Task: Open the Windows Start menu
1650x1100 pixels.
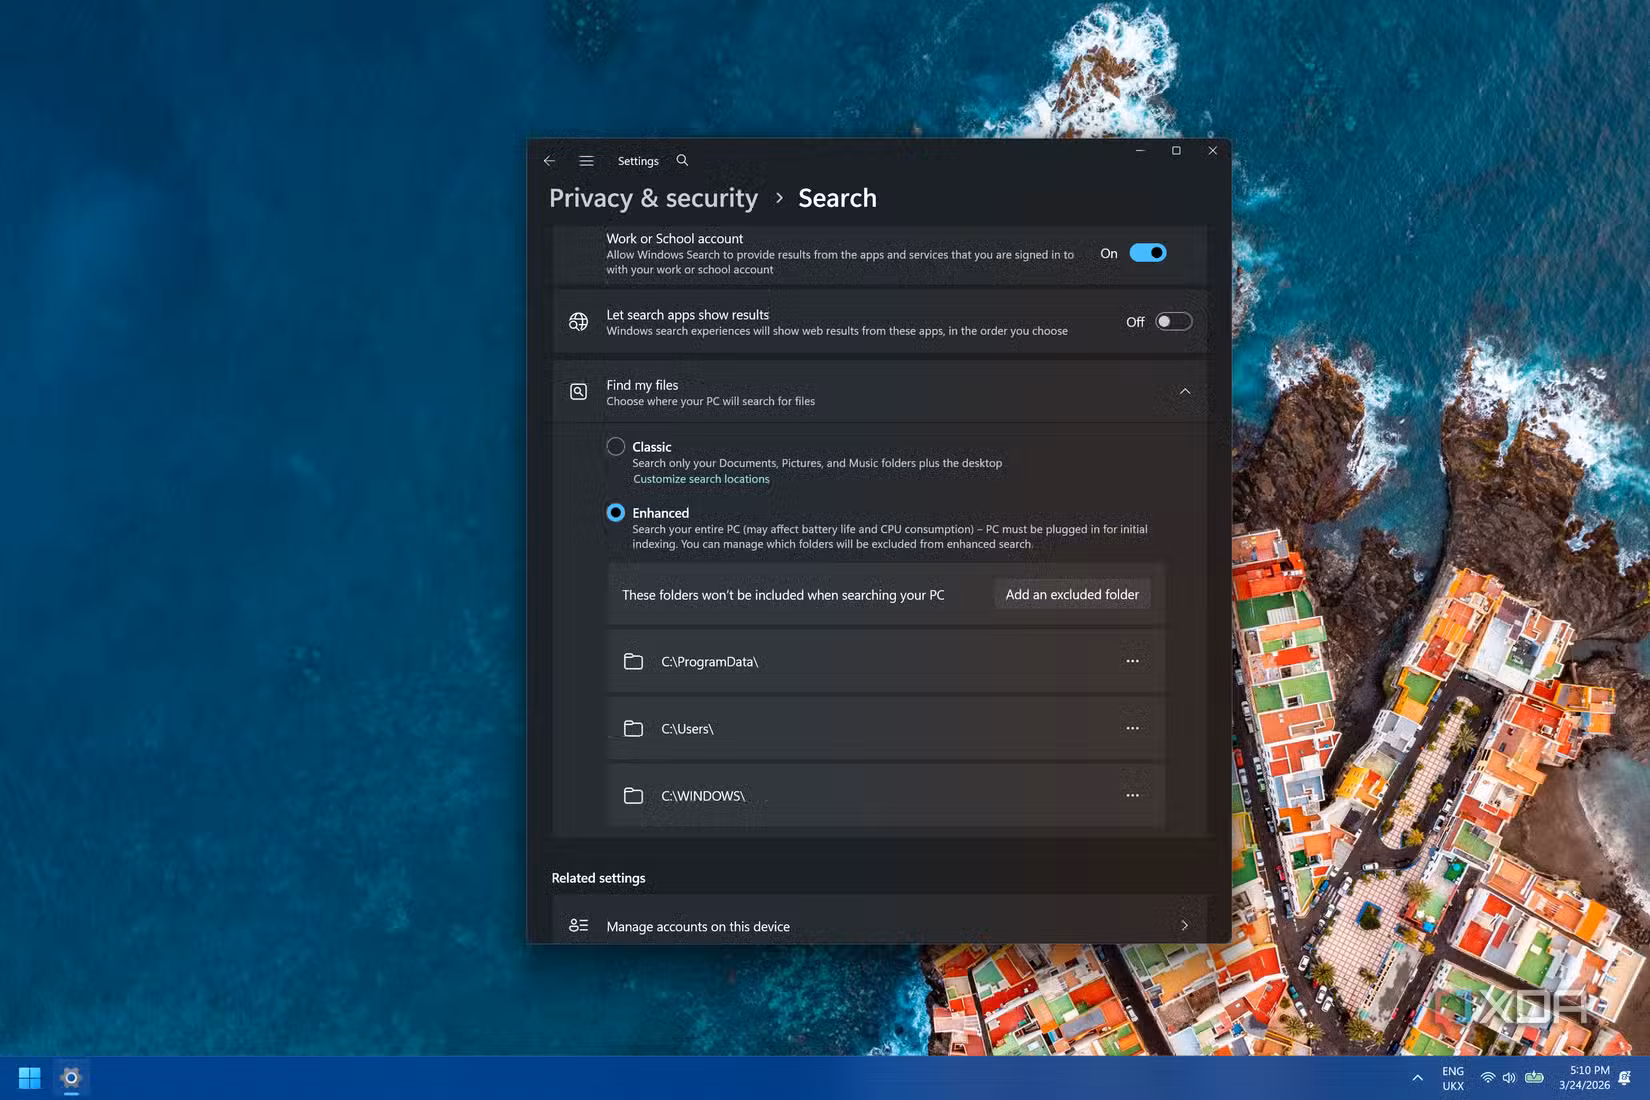Action: pyautogui.click(x=29, y=1078)
